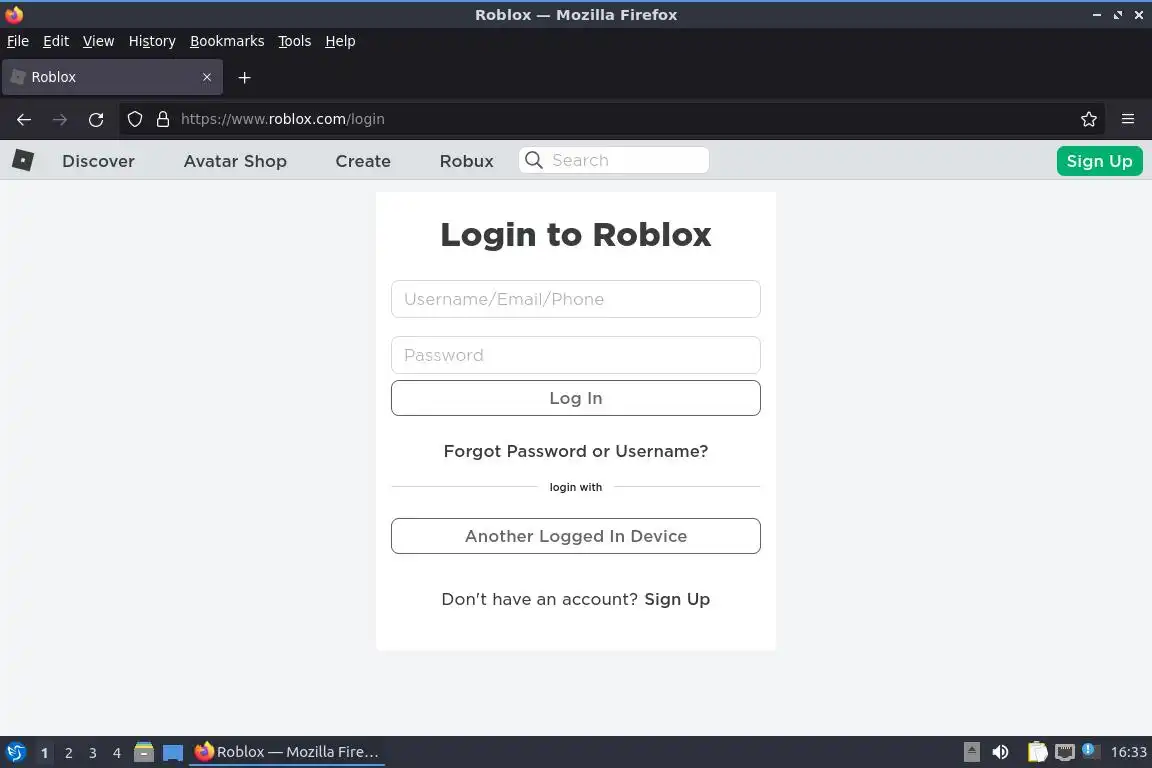Open the Help menu
The height and width of the screenshot is (768, 1152).
(x=340, y=41)
